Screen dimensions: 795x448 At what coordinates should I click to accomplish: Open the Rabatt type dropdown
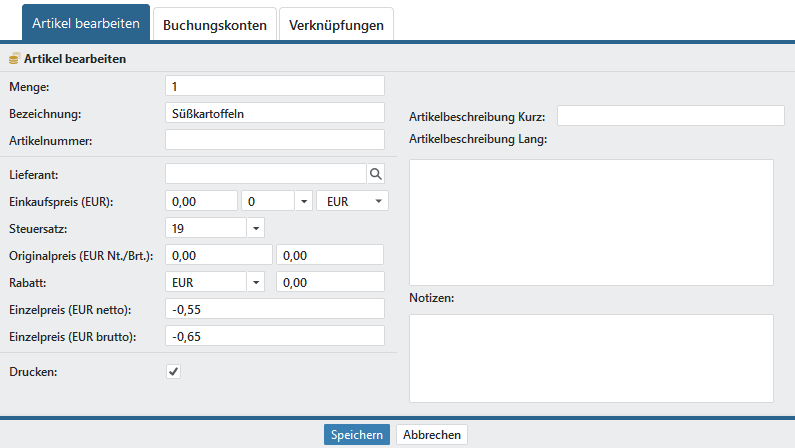[x=255, y=283]
